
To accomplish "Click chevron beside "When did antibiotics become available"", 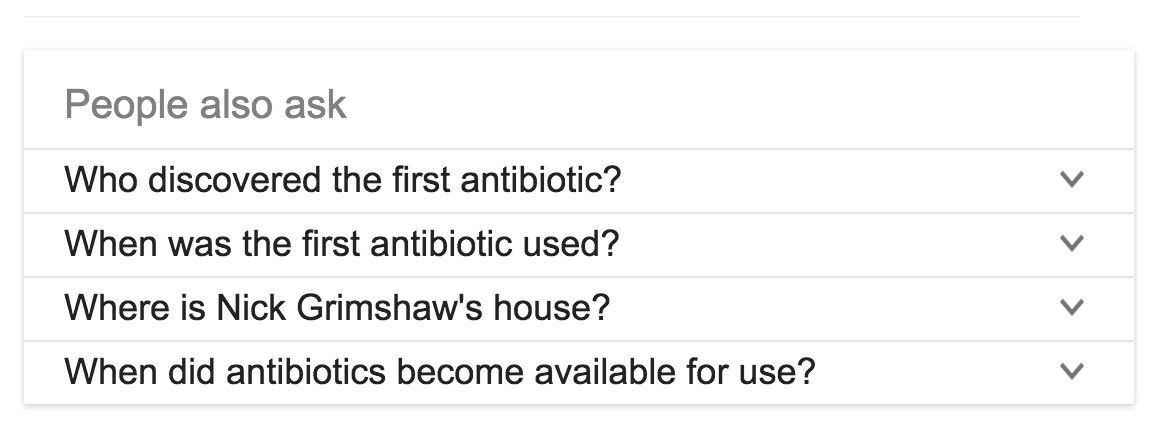I will [x=1071, y=372].
